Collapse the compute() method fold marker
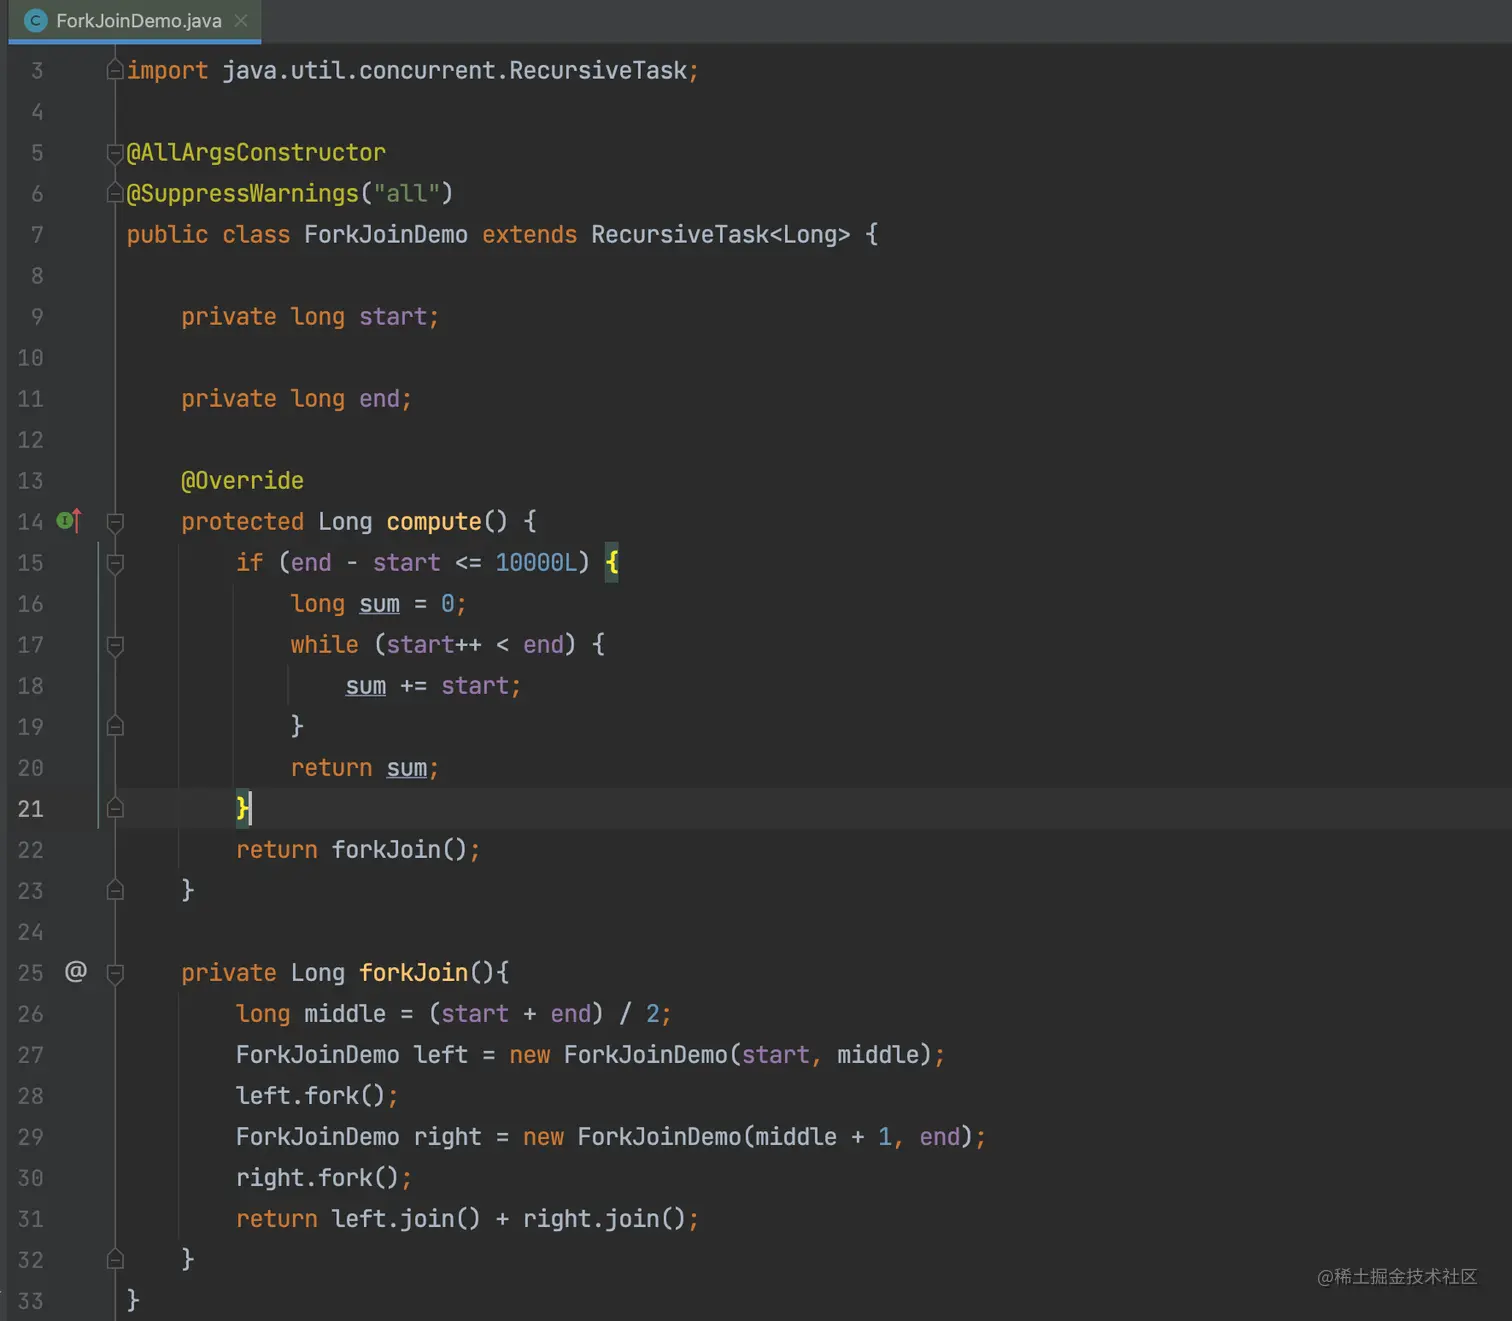The image size is (1512, 1321). pyautogui.click(x=115, y=522)
